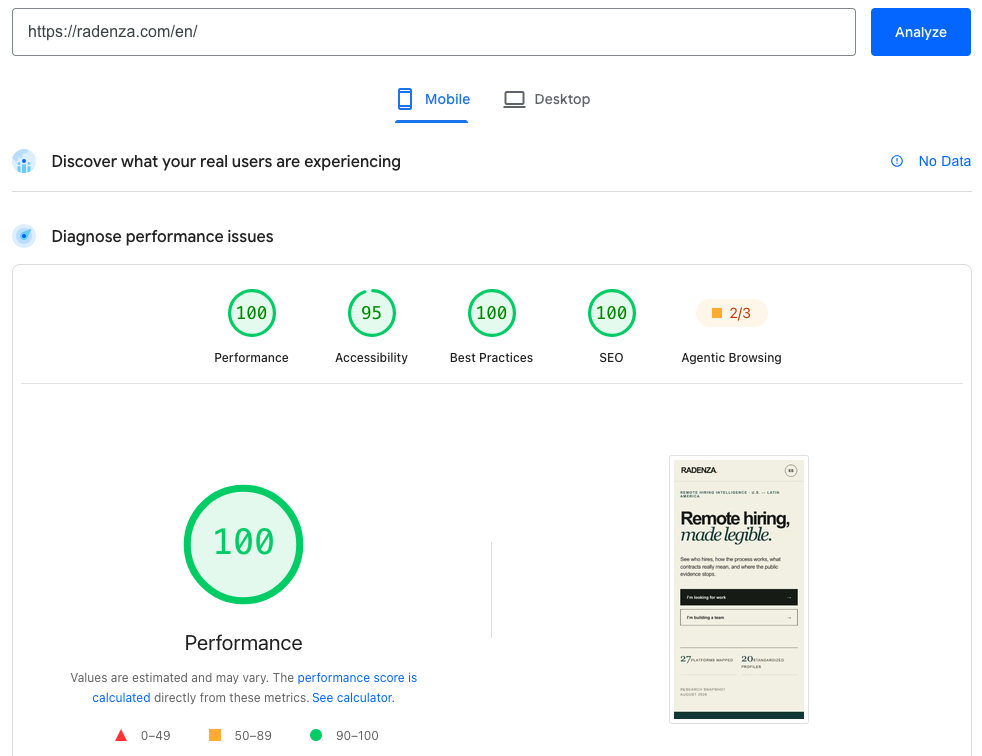
Task: Open the See calculator link
Action: pos(353,698)
